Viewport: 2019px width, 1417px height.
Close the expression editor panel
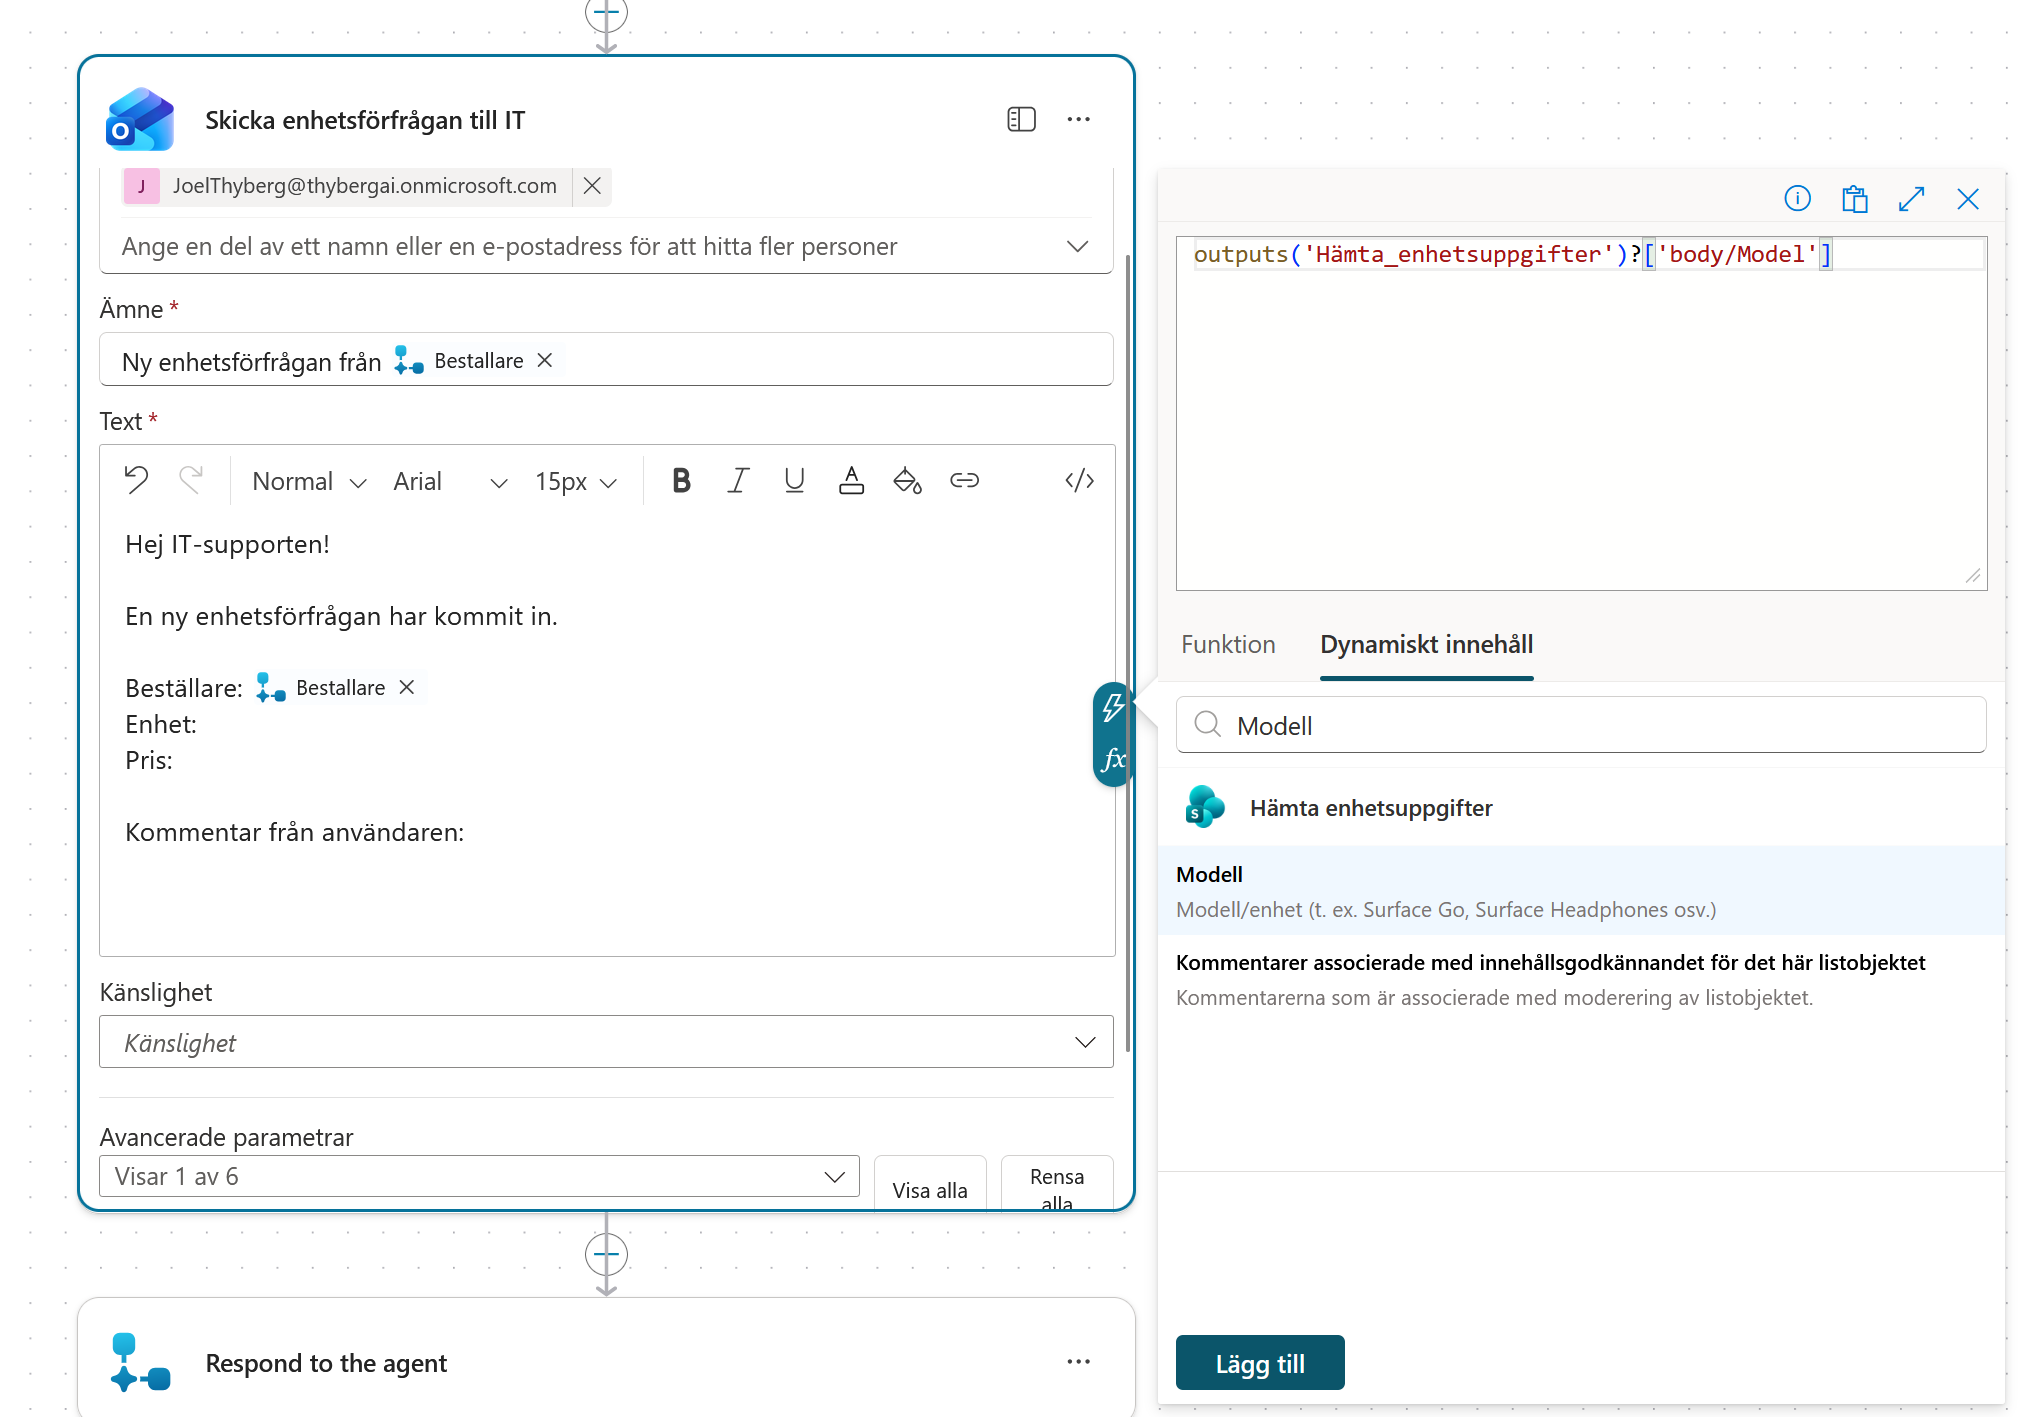click(1967, 199)
